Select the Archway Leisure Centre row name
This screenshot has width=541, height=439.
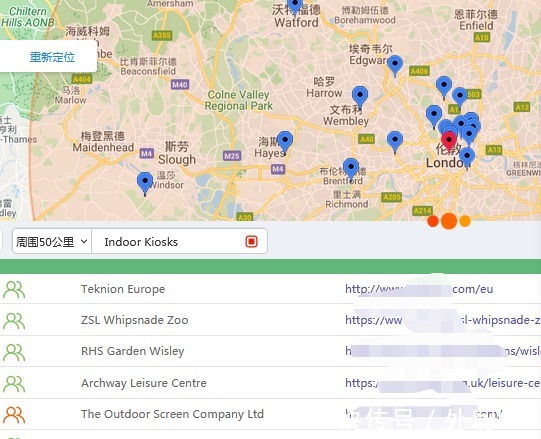point(144,383)
